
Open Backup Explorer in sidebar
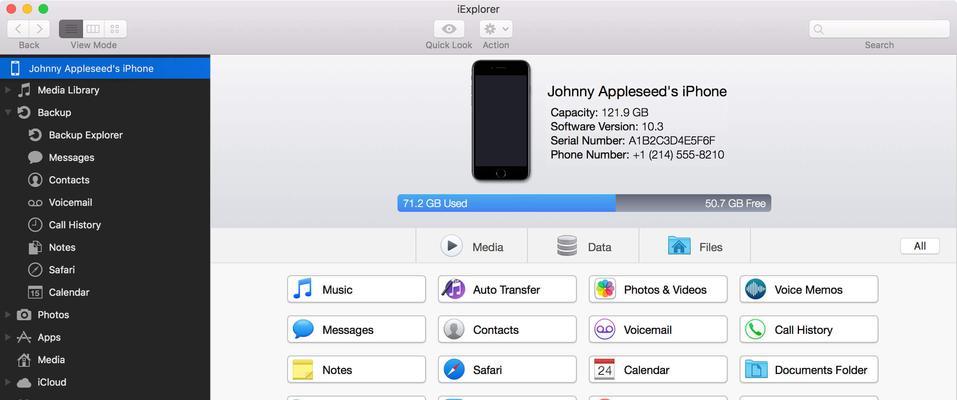click(76, 135)
